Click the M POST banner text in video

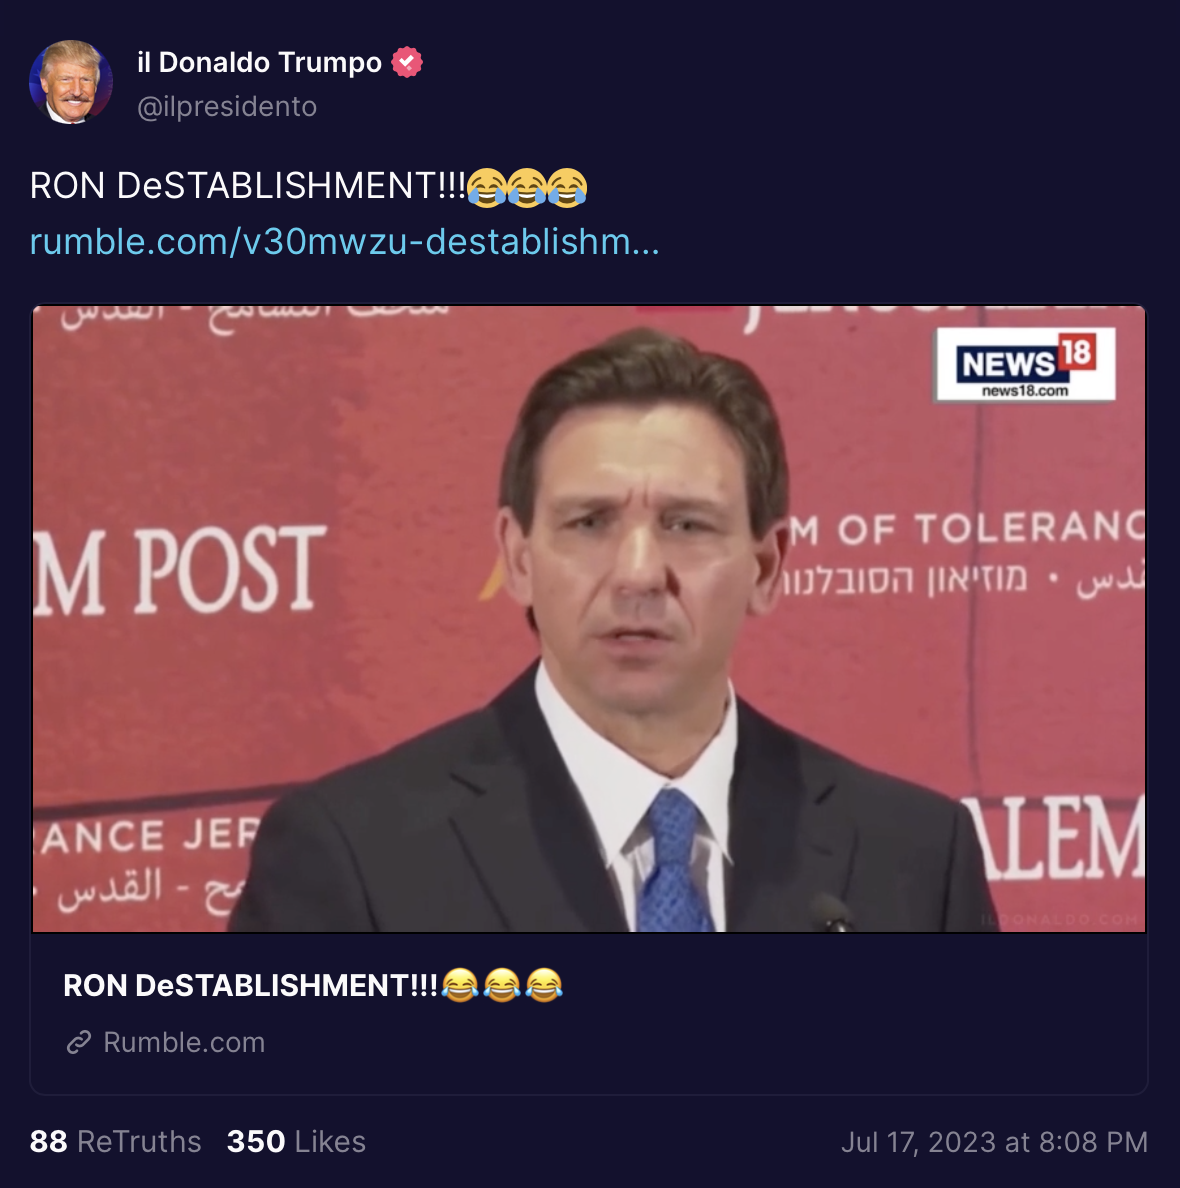pos(180,570)
